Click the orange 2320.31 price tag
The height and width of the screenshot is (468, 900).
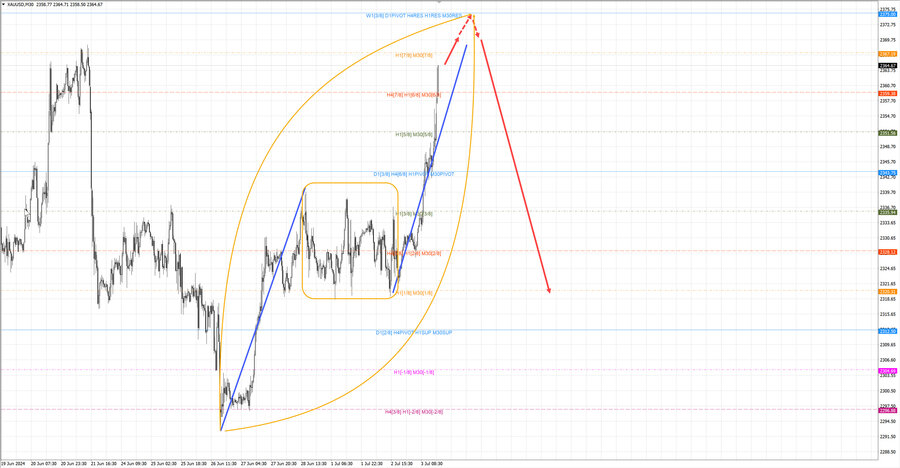click(887, 292)
